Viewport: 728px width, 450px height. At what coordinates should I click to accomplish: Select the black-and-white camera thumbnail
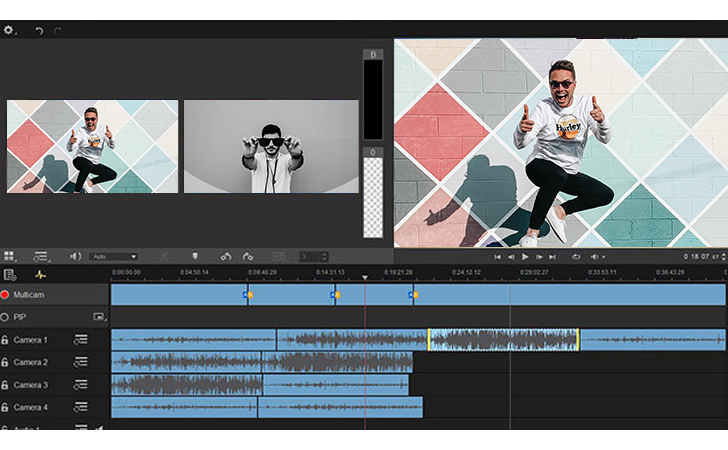click(x=271, y=146)
